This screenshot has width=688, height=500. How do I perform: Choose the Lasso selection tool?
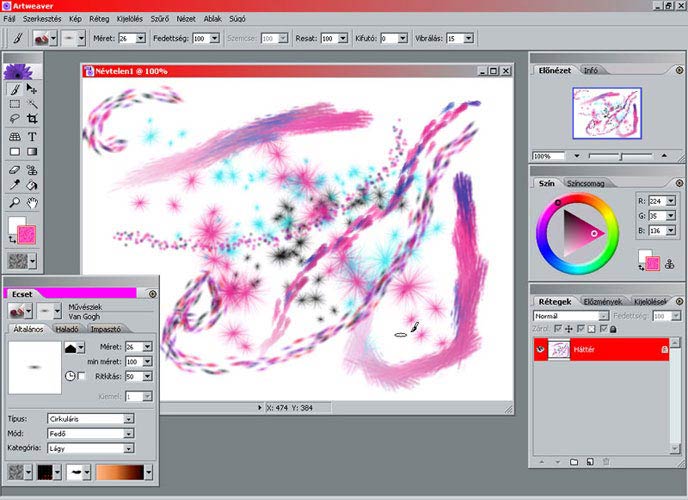coord(14,119)
